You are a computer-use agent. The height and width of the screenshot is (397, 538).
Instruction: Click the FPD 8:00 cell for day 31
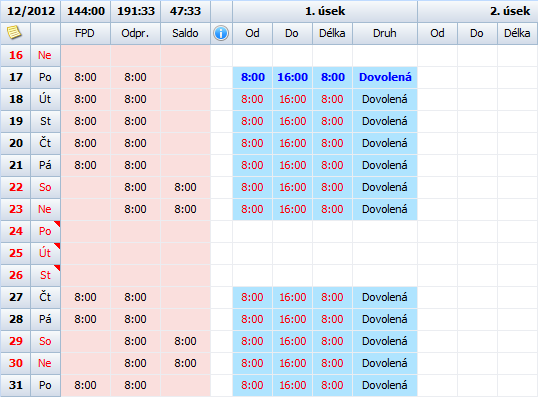(x=85, y=385)
